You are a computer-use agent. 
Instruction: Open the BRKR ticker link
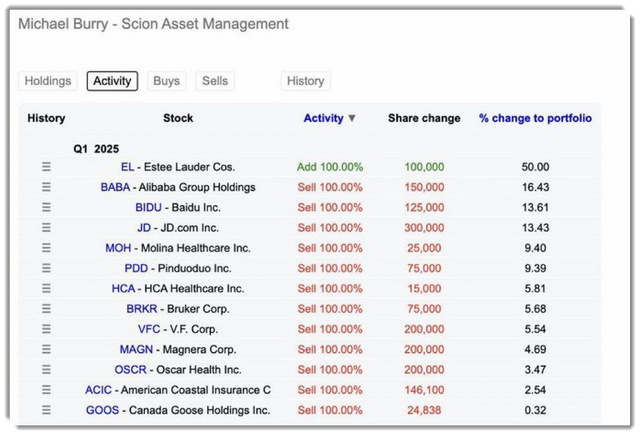[142, 308]
